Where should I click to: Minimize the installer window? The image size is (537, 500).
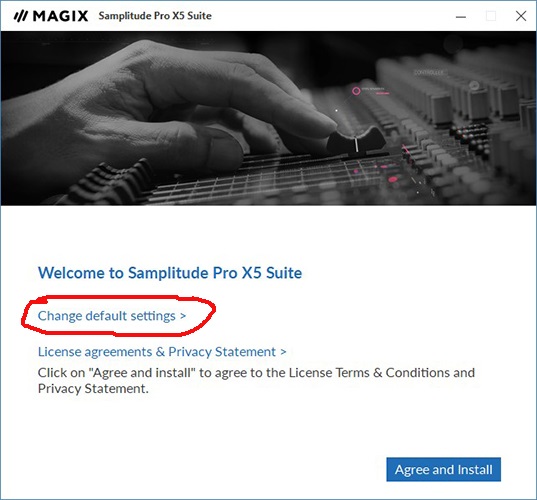(x=461, y=16)
